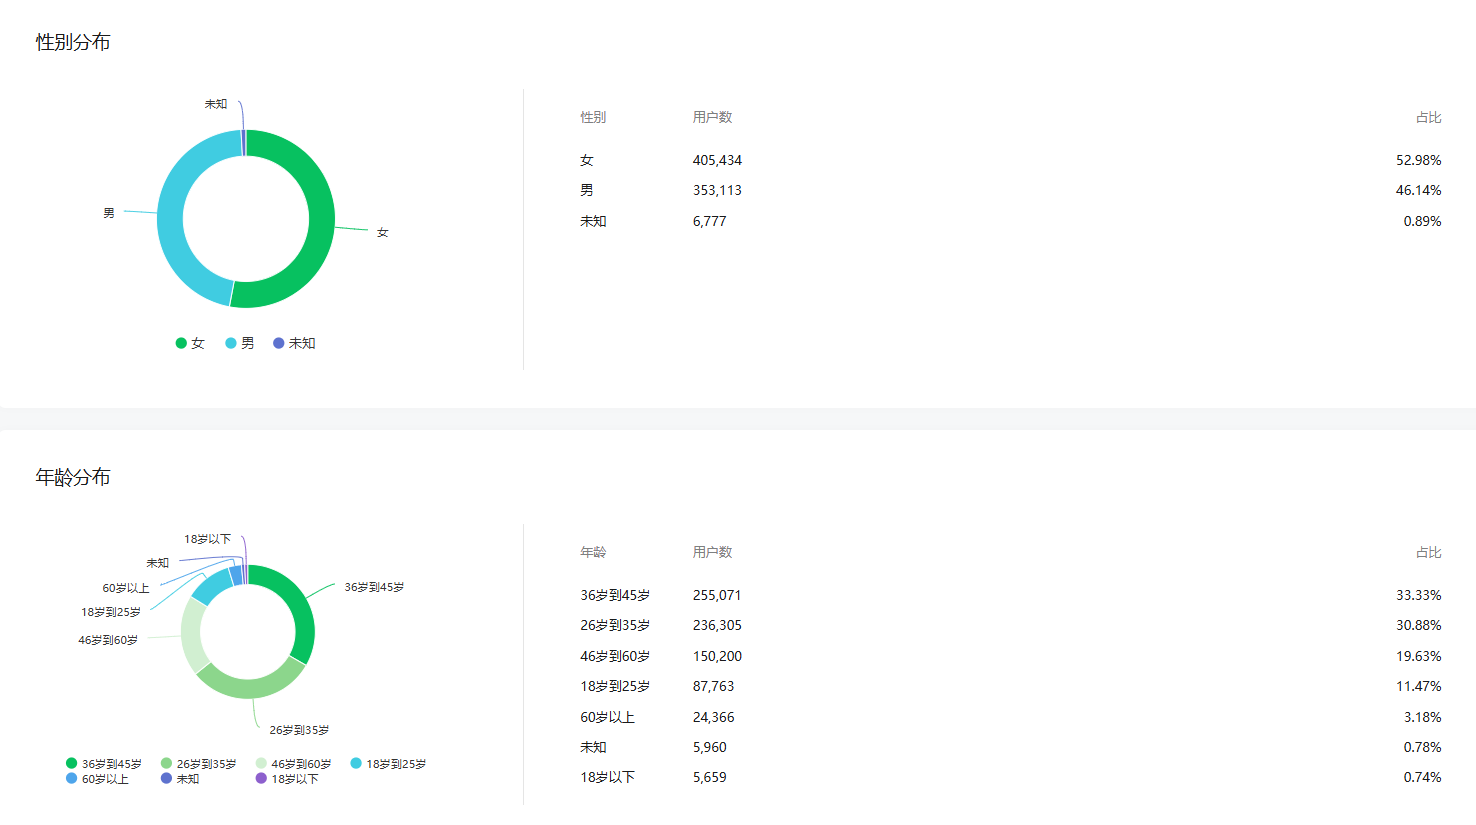The width and height of the screenshot is (1476, 825).
Task: Click percentage 46.14%
Action: (x=1418, y=190)
